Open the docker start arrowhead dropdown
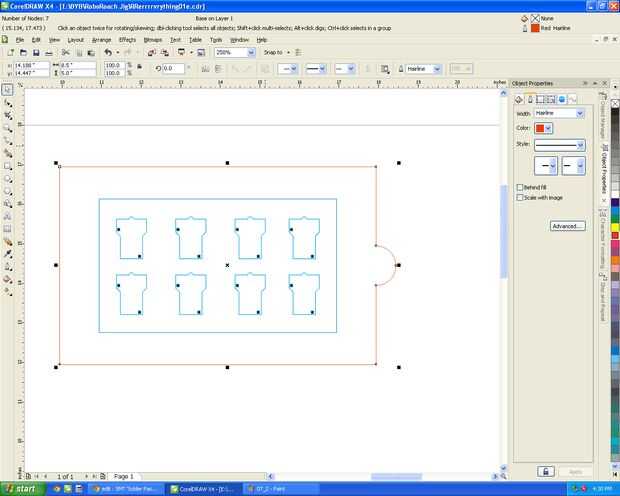 pos(546,166)
